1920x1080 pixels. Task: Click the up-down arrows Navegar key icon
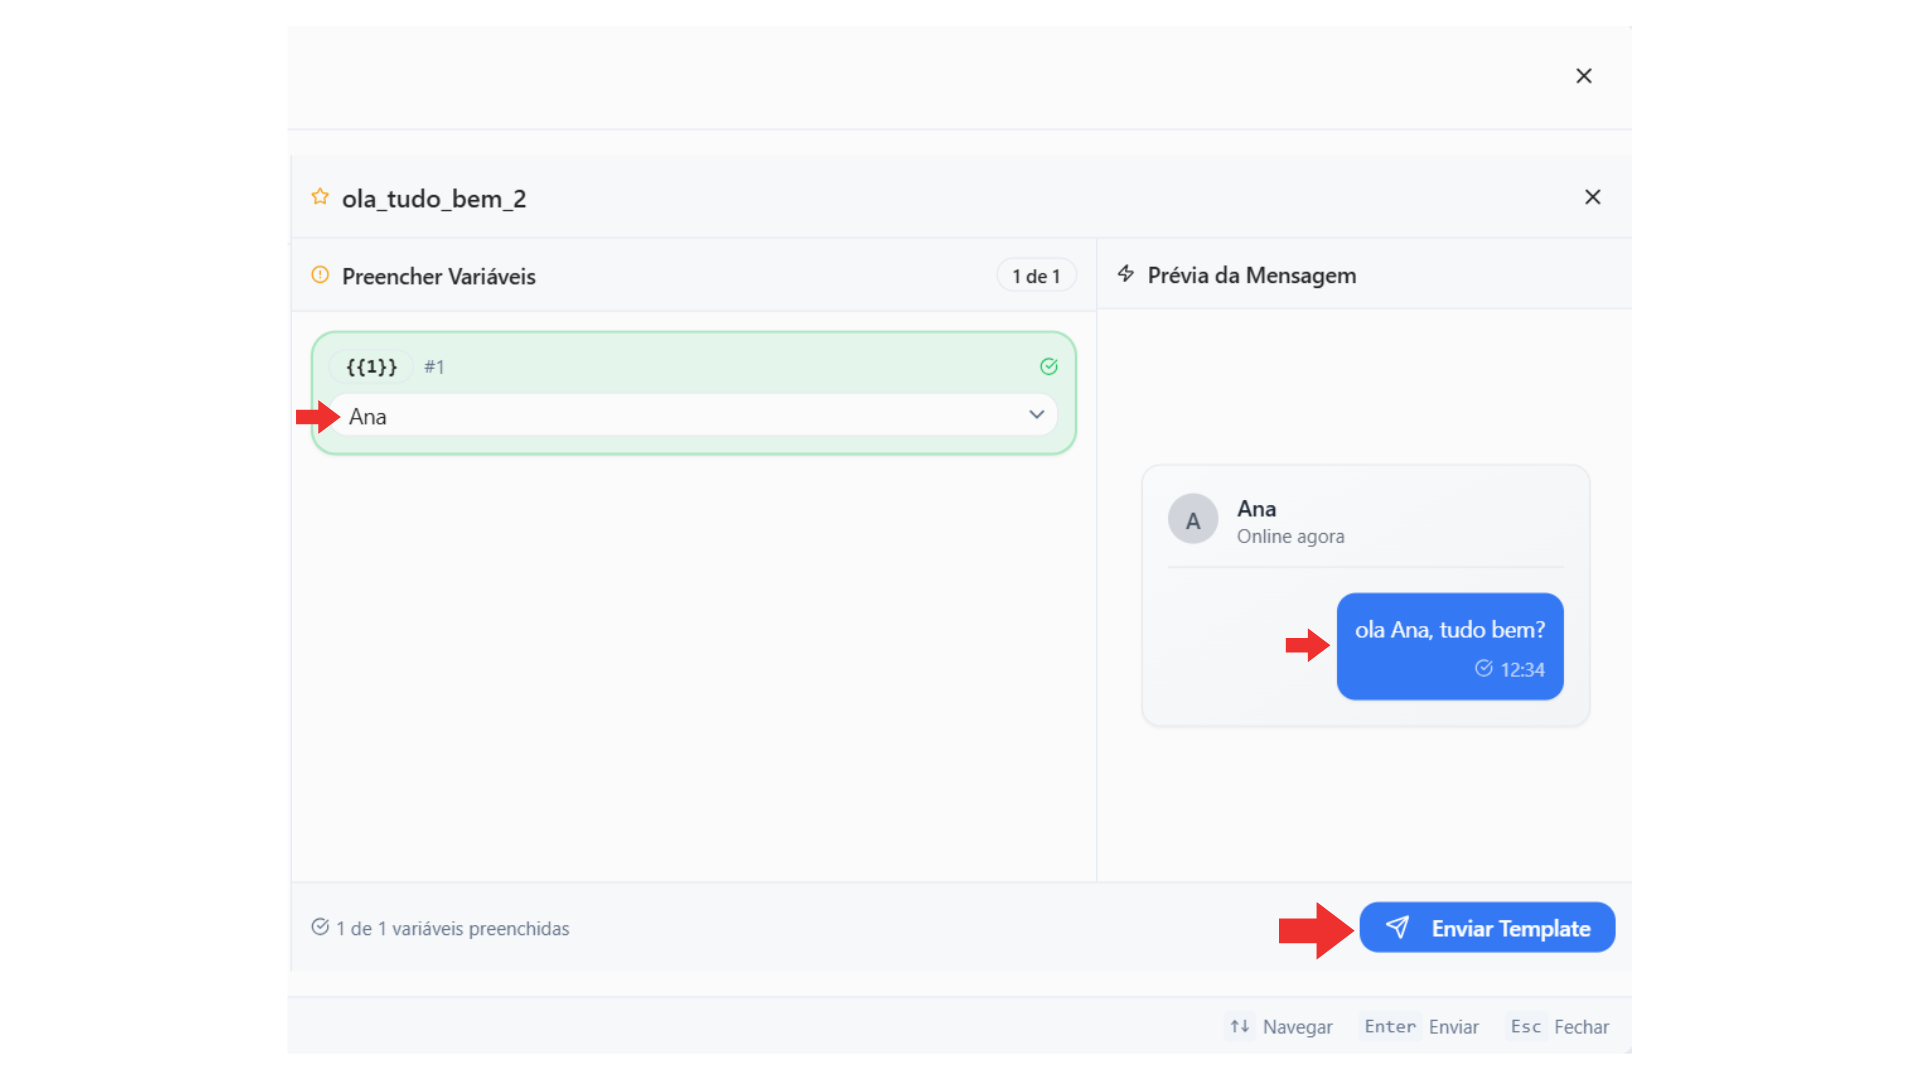point(1240,1026)
